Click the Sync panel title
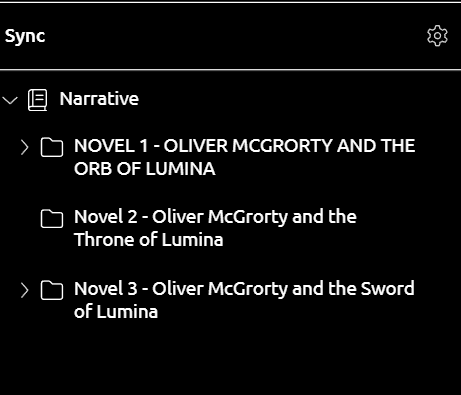 pyautogui.click(x=25, y=36)
